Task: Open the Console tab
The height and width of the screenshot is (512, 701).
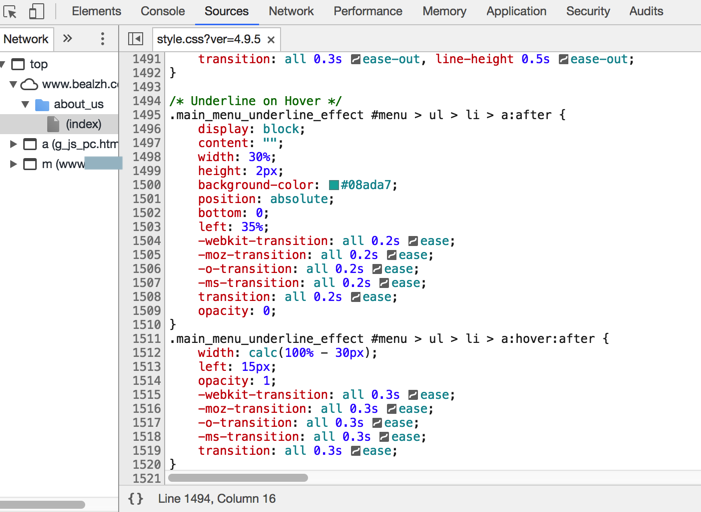Action: (162, 12)
